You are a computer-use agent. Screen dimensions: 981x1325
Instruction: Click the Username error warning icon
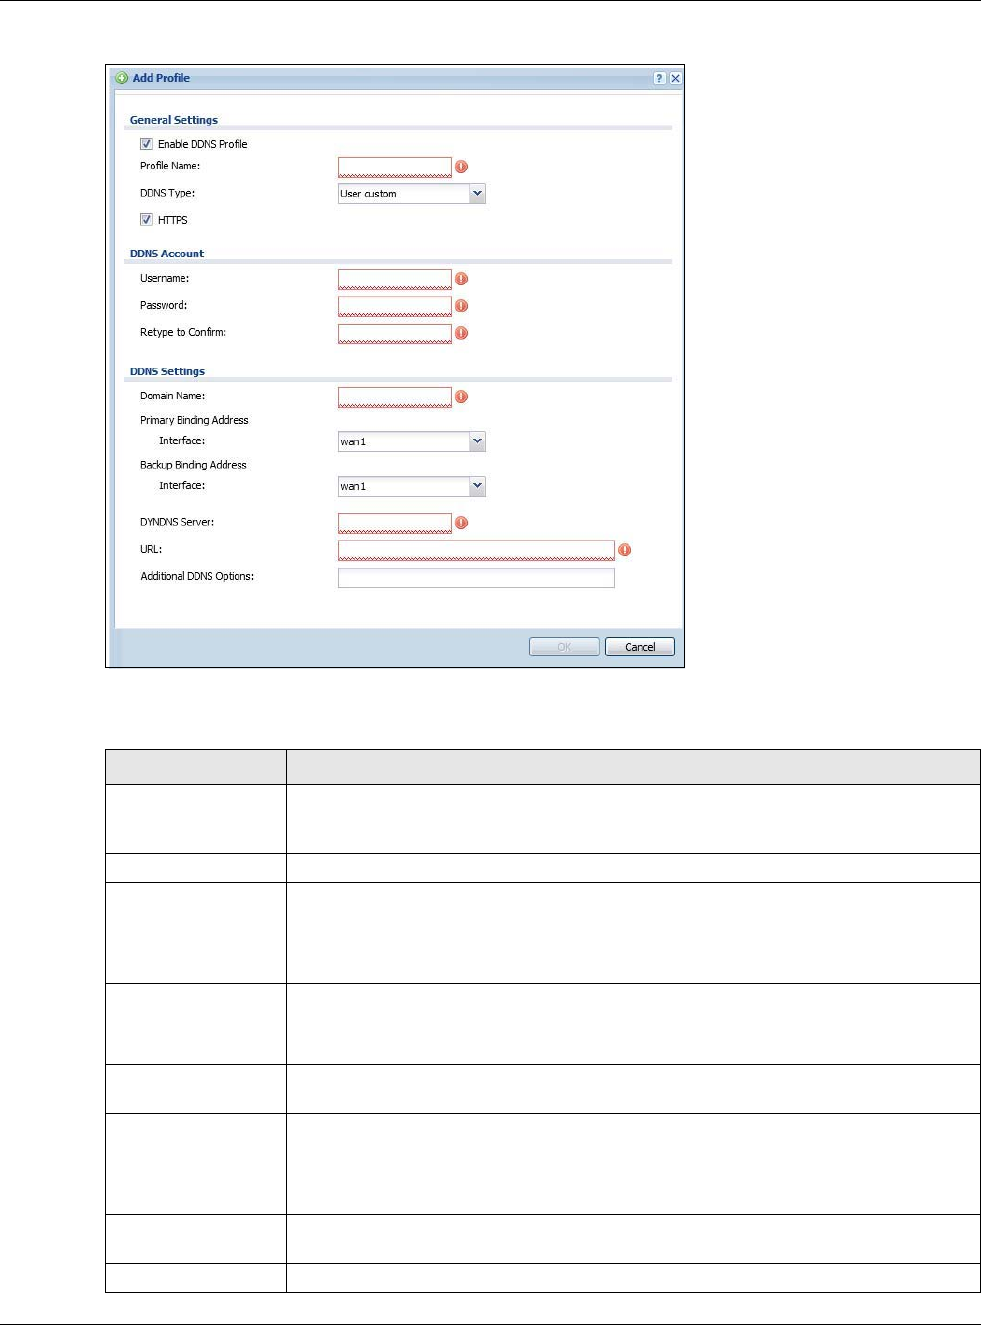click(x=461, y=279)
